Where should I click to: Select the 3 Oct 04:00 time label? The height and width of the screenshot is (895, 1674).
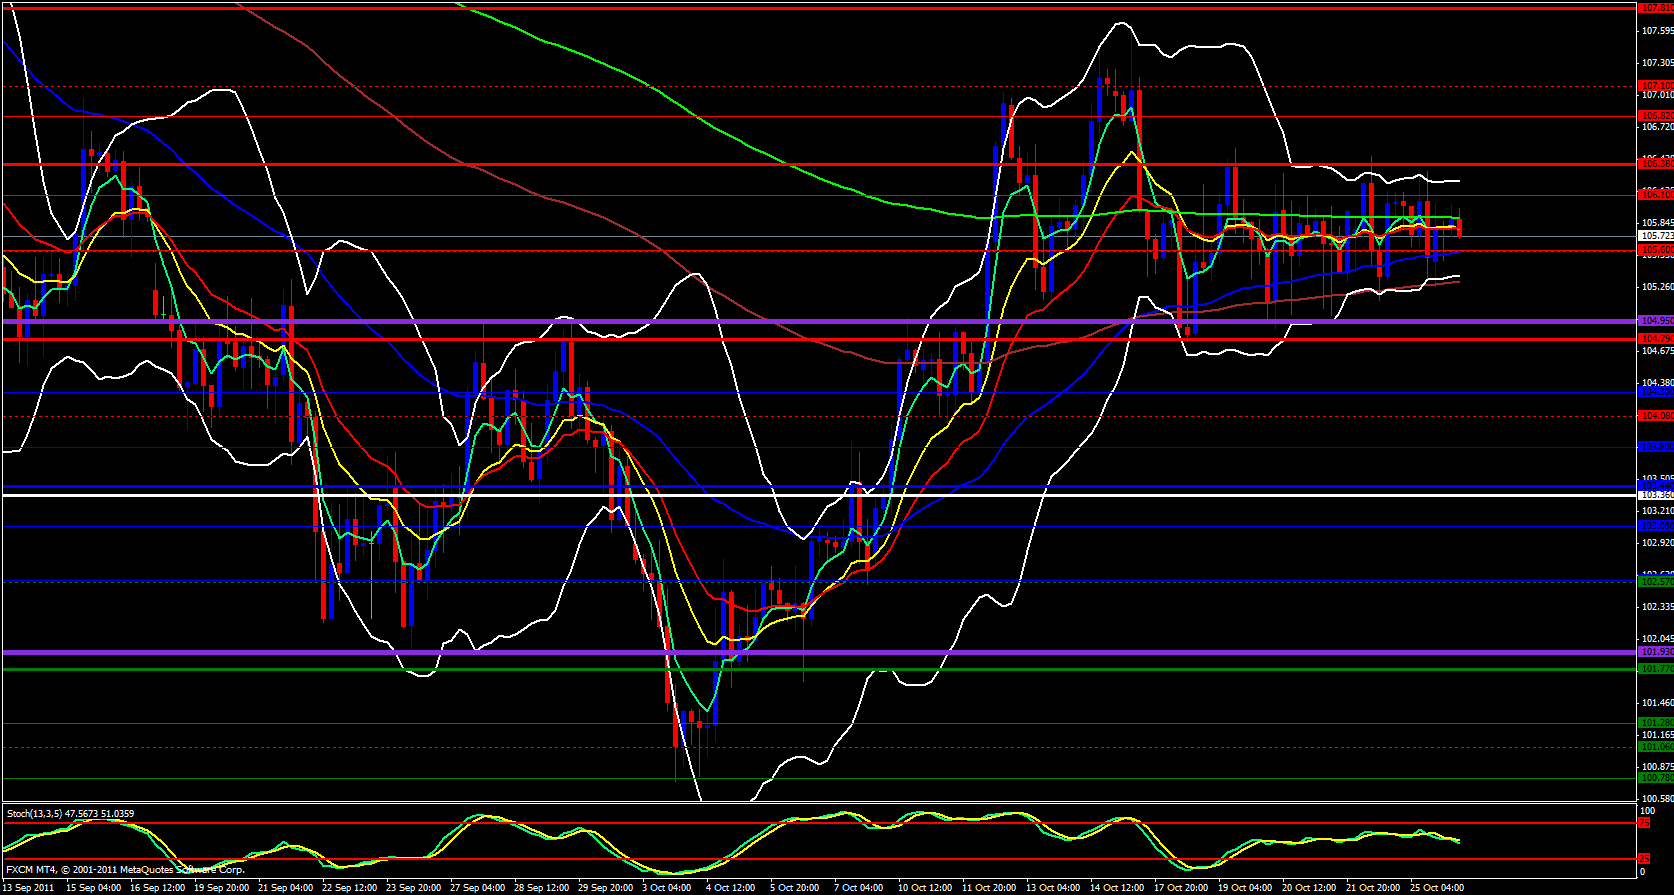pyautogui.click(x=666, y=887)
